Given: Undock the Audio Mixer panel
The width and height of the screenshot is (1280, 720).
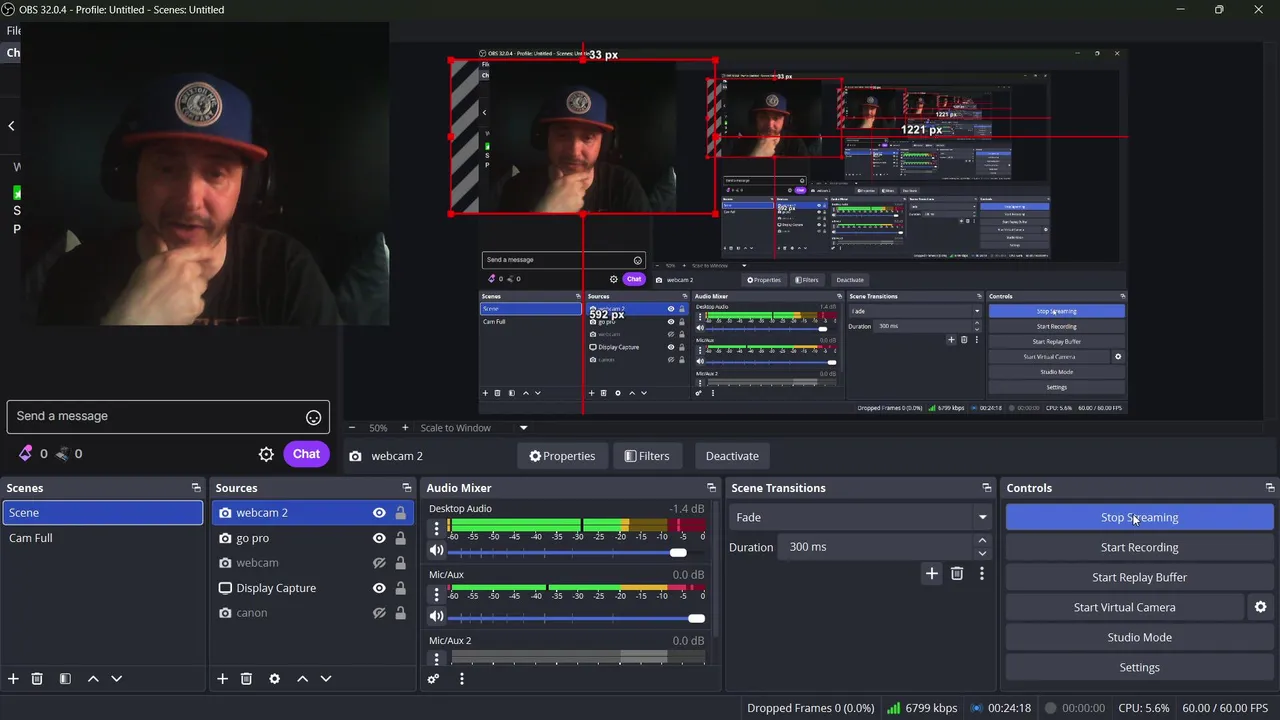Looking at the screenshot, I should click(x=711, y=488).
